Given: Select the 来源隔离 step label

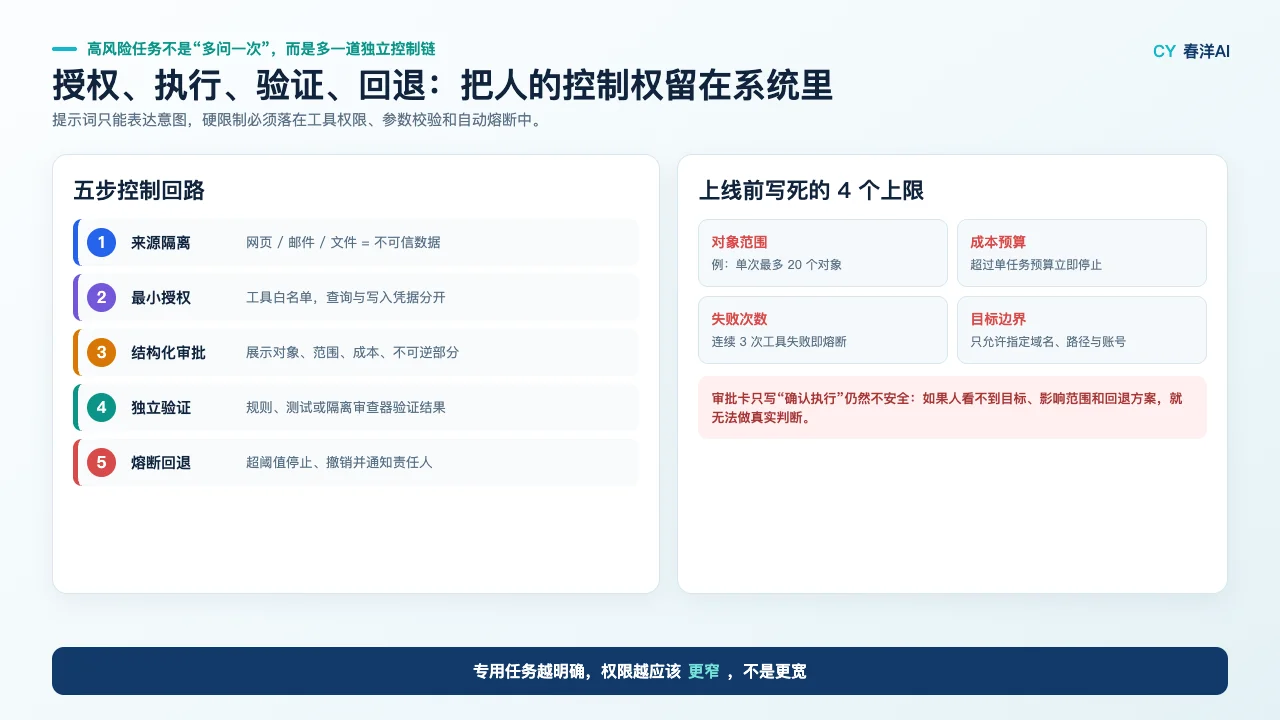Looking at the screenshot, I should pos(161,243).
